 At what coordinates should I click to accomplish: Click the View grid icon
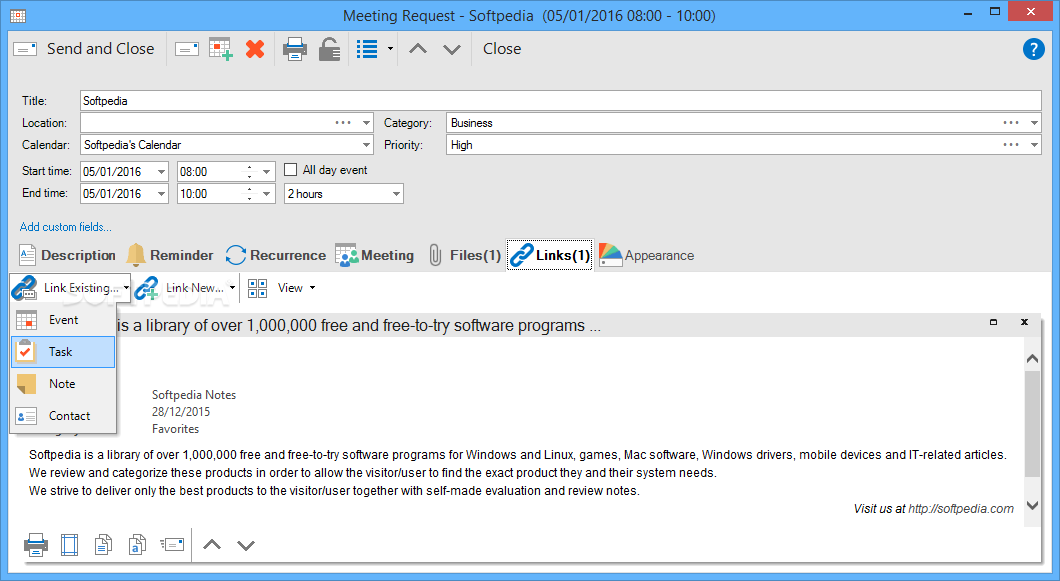click(258, 288)
